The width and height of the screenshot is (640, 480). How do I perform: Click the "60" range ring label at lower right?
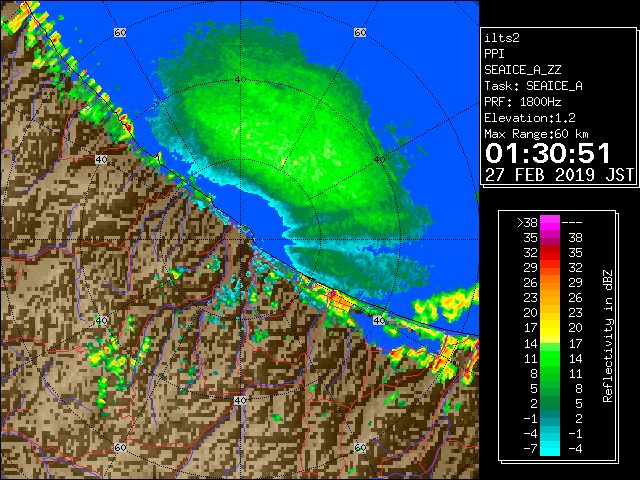(360, 447)
